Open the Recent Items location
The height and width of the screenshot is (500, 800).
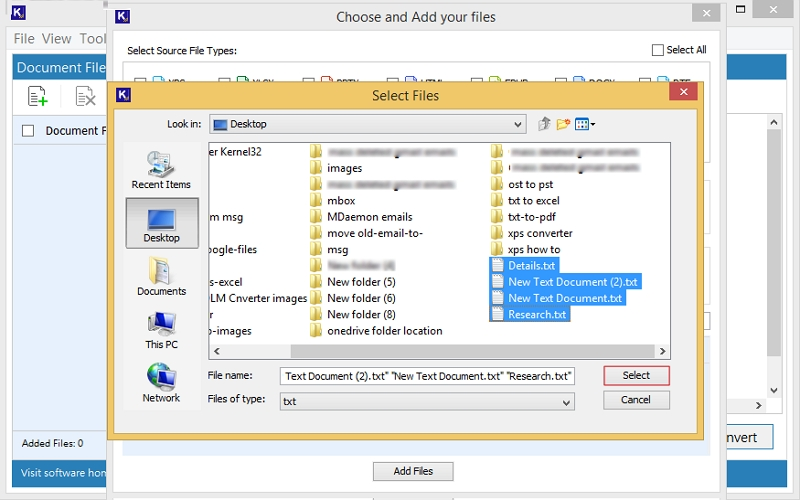coord(161,170)
